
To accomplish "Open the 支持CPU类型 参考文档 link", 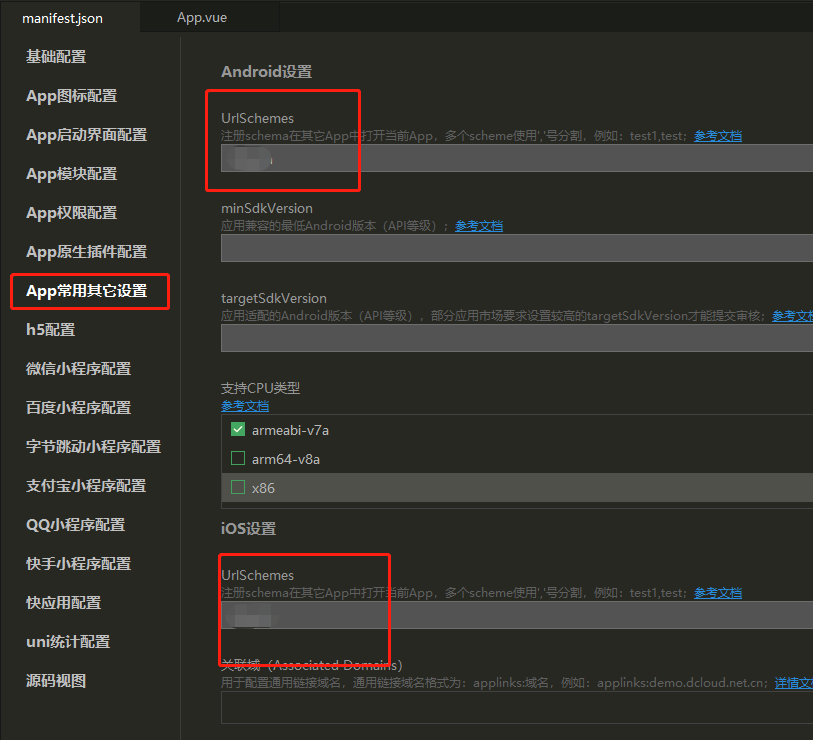I will pos(245,405).
